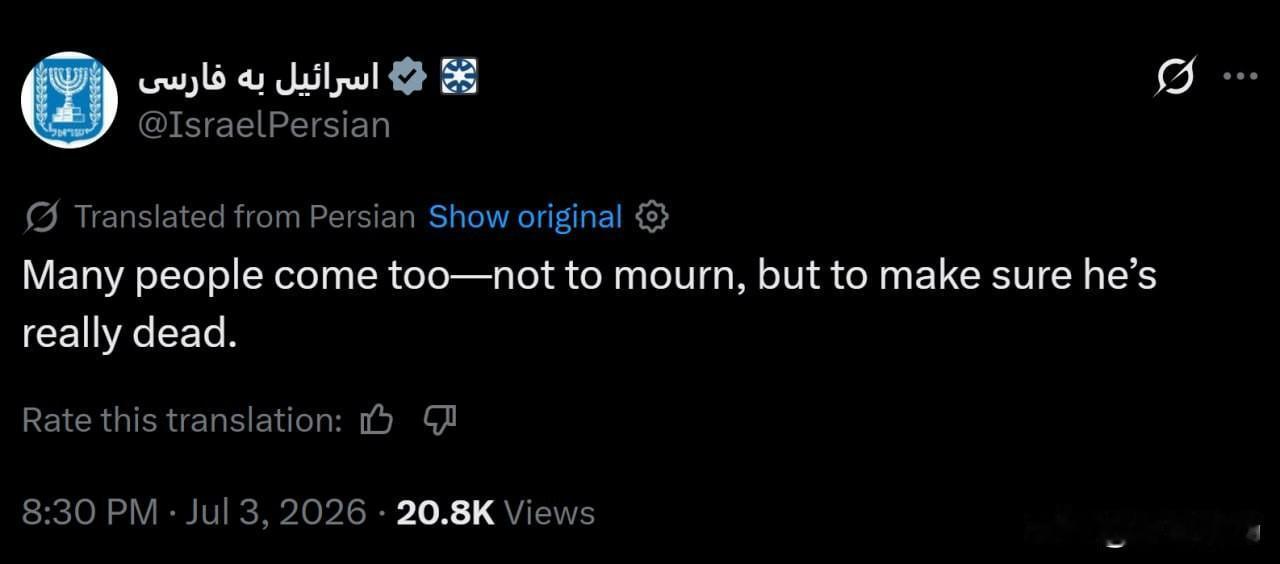The image size is (1280, 564).
Task: Click the Rate this translation label
Action: pos(182,420)
